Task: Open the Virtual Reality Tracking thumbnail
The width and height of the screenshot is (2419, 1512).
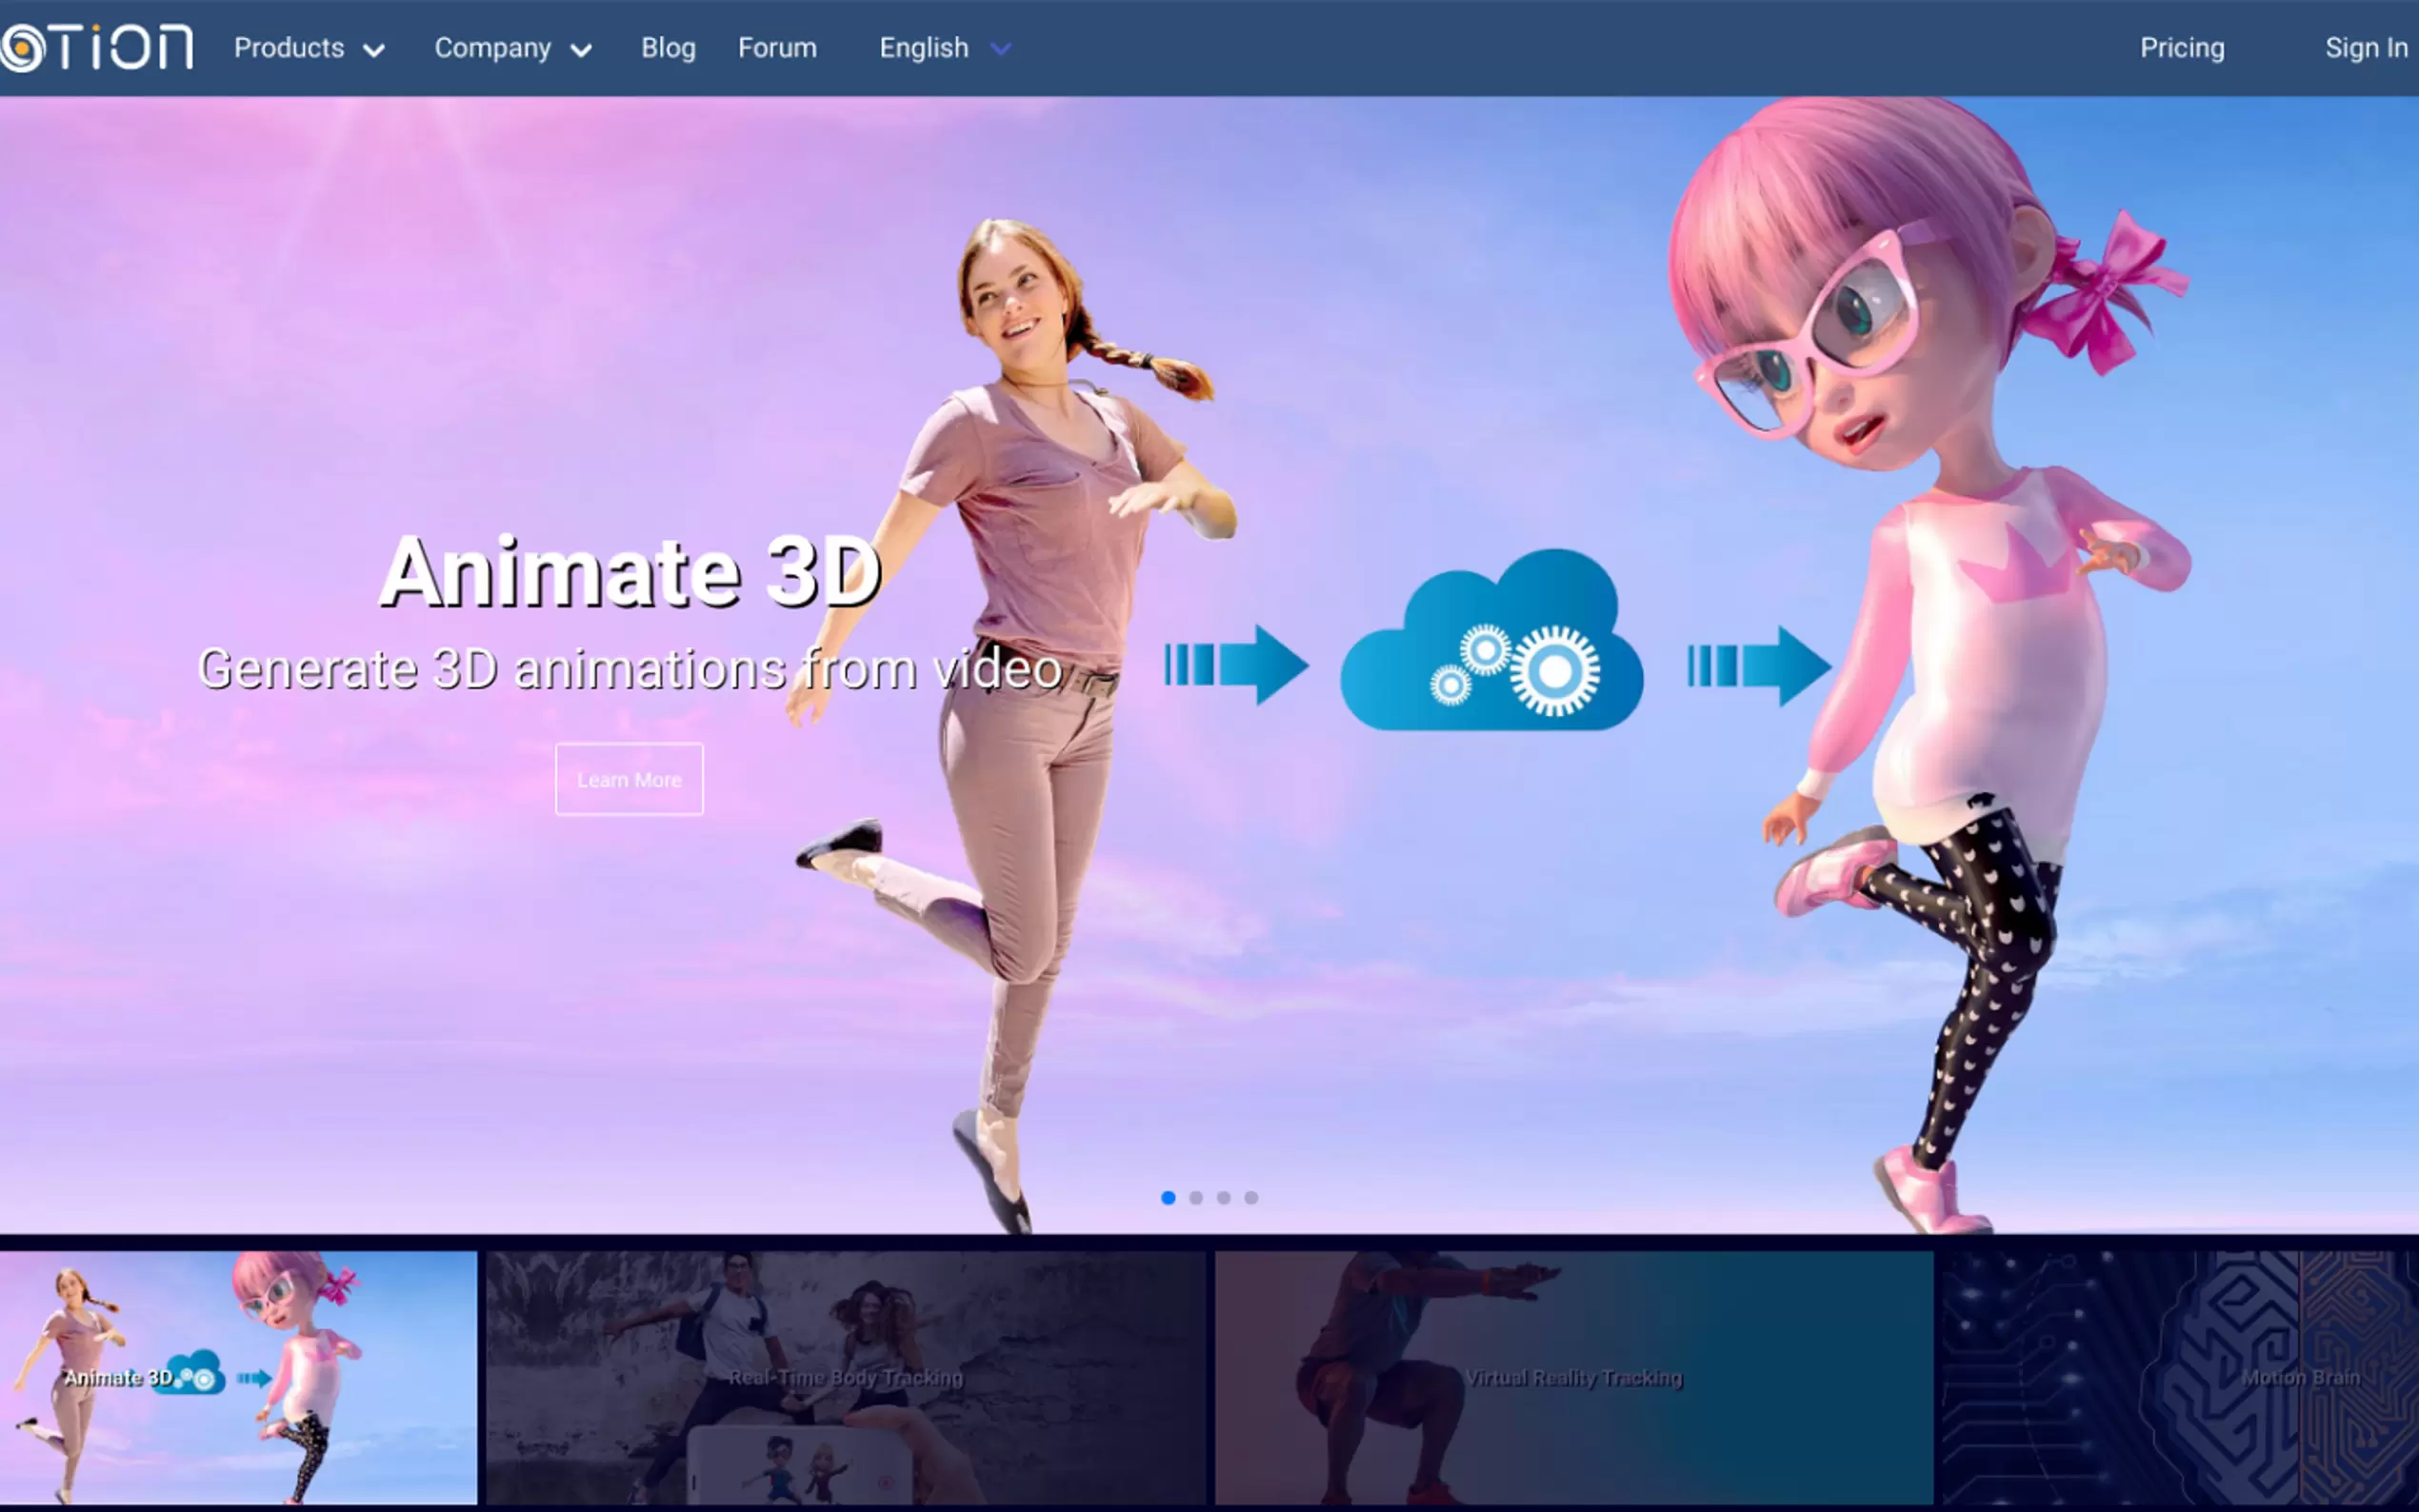Action: pyautogui.click(x=1573, y=1377)
